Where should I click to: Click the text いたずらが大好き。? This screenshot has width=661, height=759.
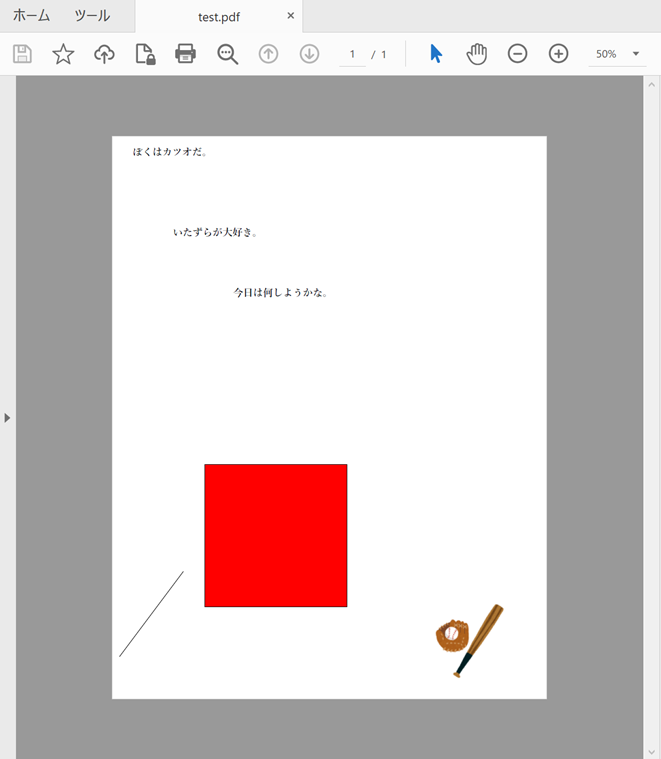point(215,232)
